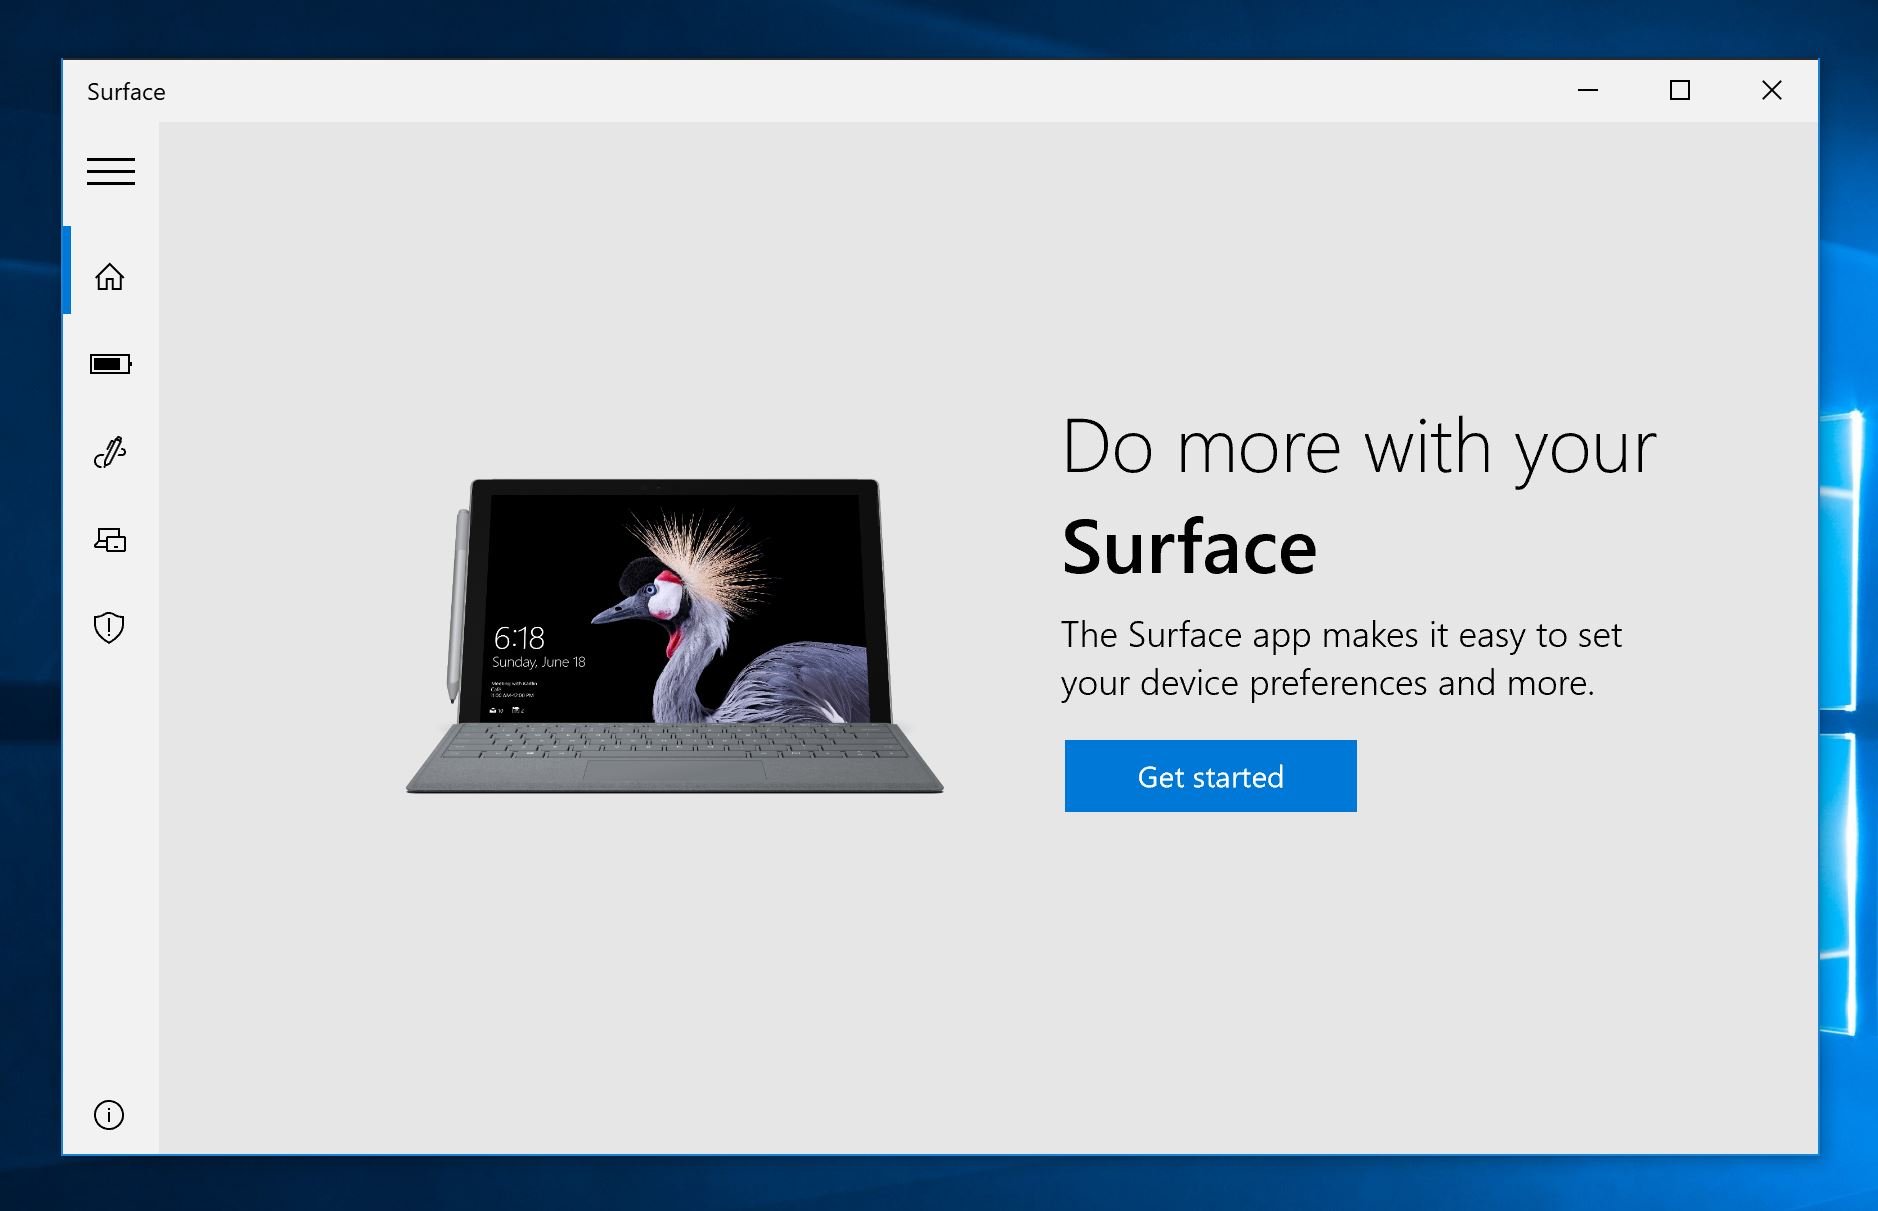The height and width of the screenshot is (1211, 1878).
Task: Close the Surface app window
Action: pyautogui.click(x=1772, y=91)
